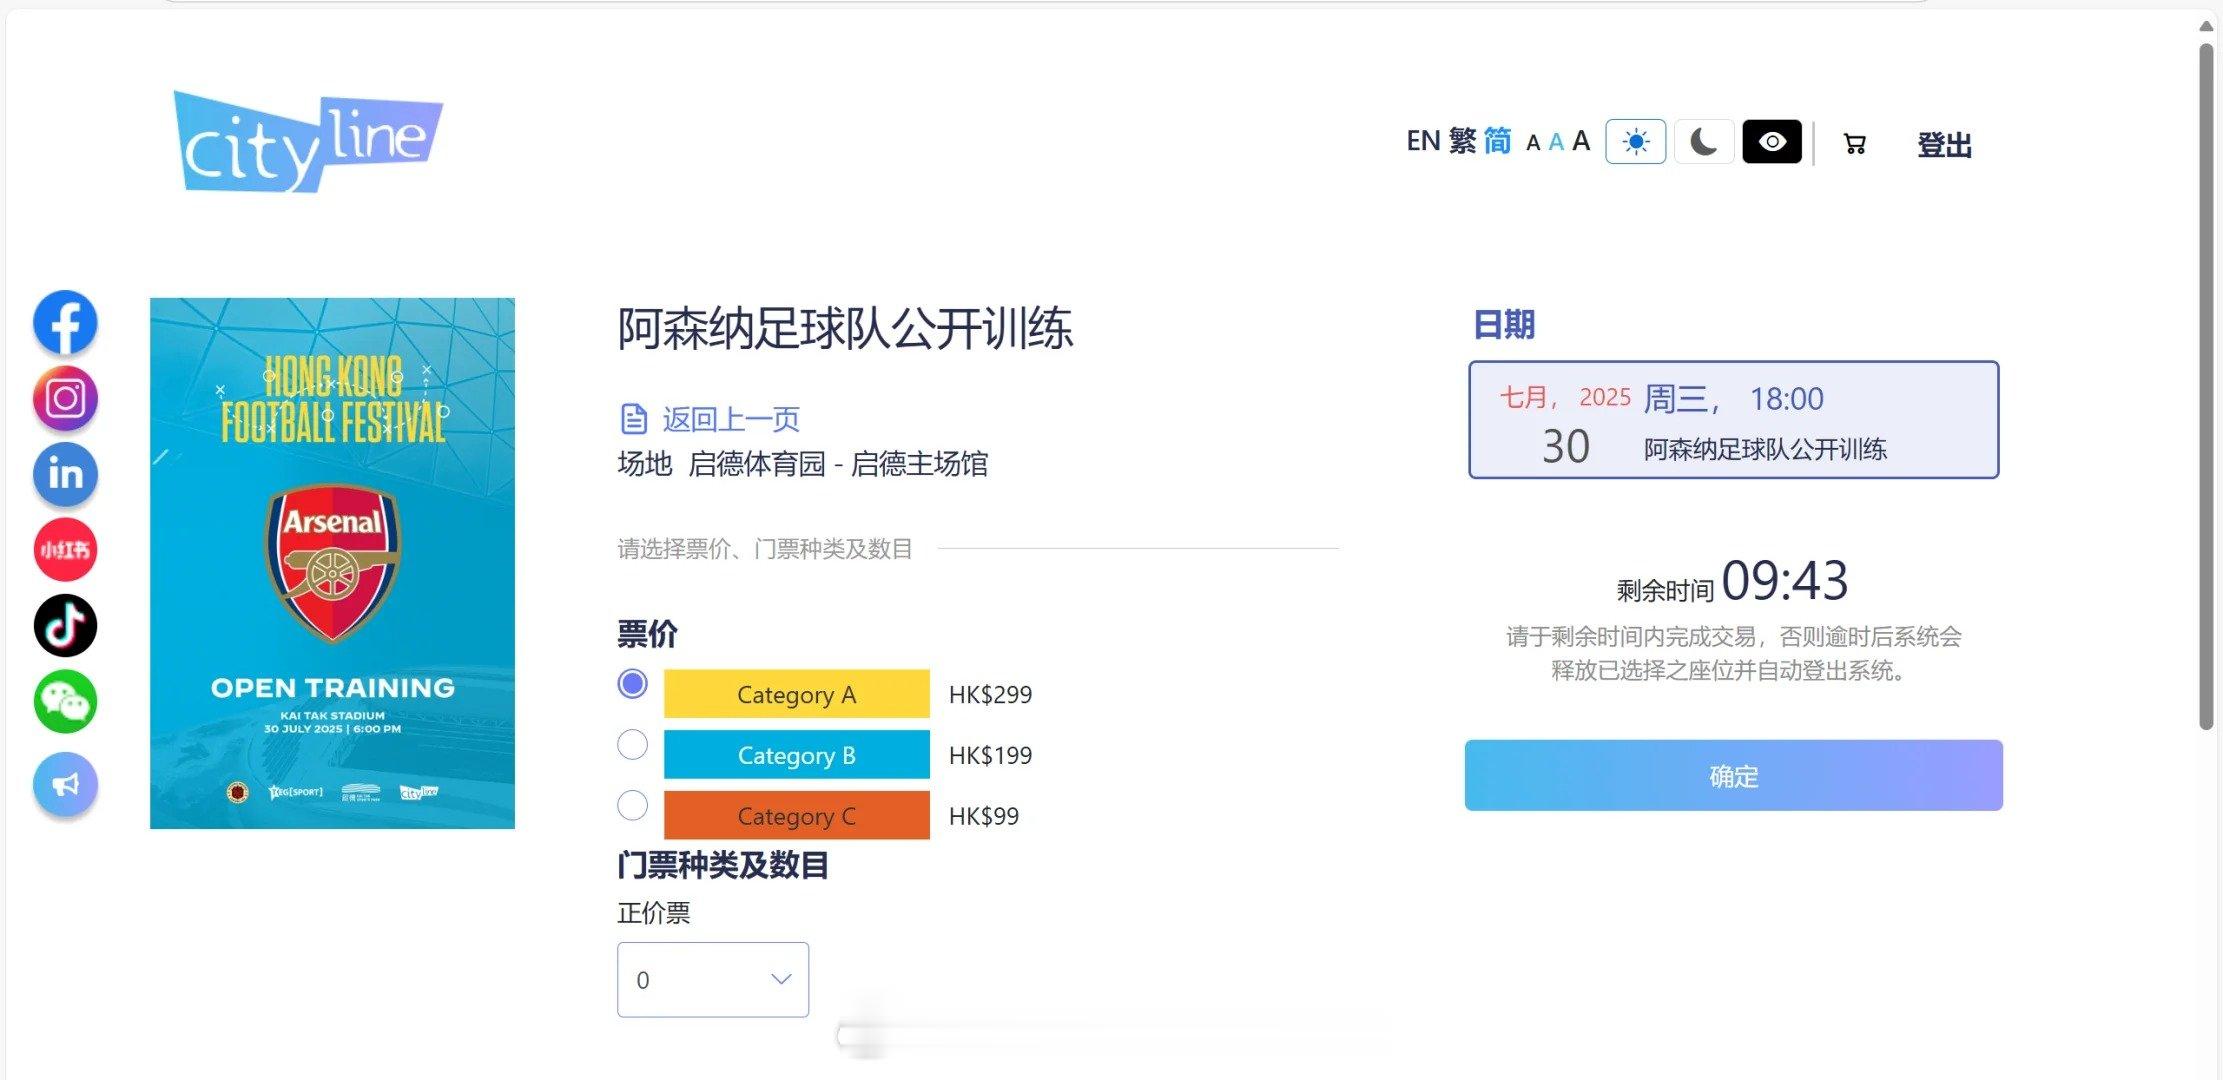Switch language to 繁 Traditional Chinese
This screenshot has width=2223, height=1080.
click(x=1462, y=141)
